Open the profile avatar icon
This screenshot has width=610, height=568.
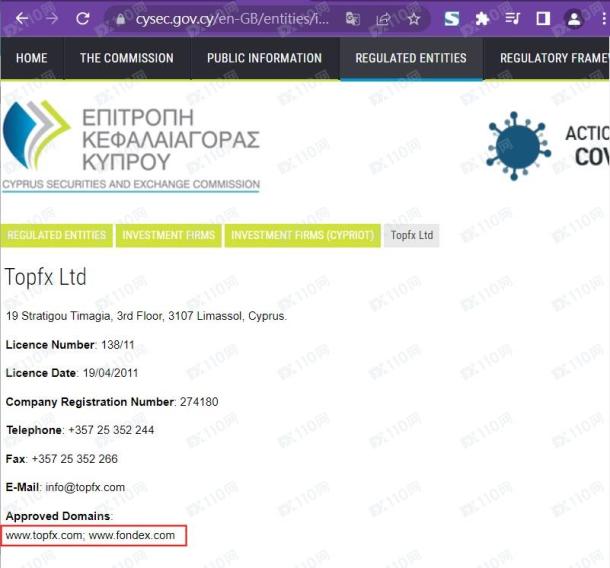click(x=574, y=19)
